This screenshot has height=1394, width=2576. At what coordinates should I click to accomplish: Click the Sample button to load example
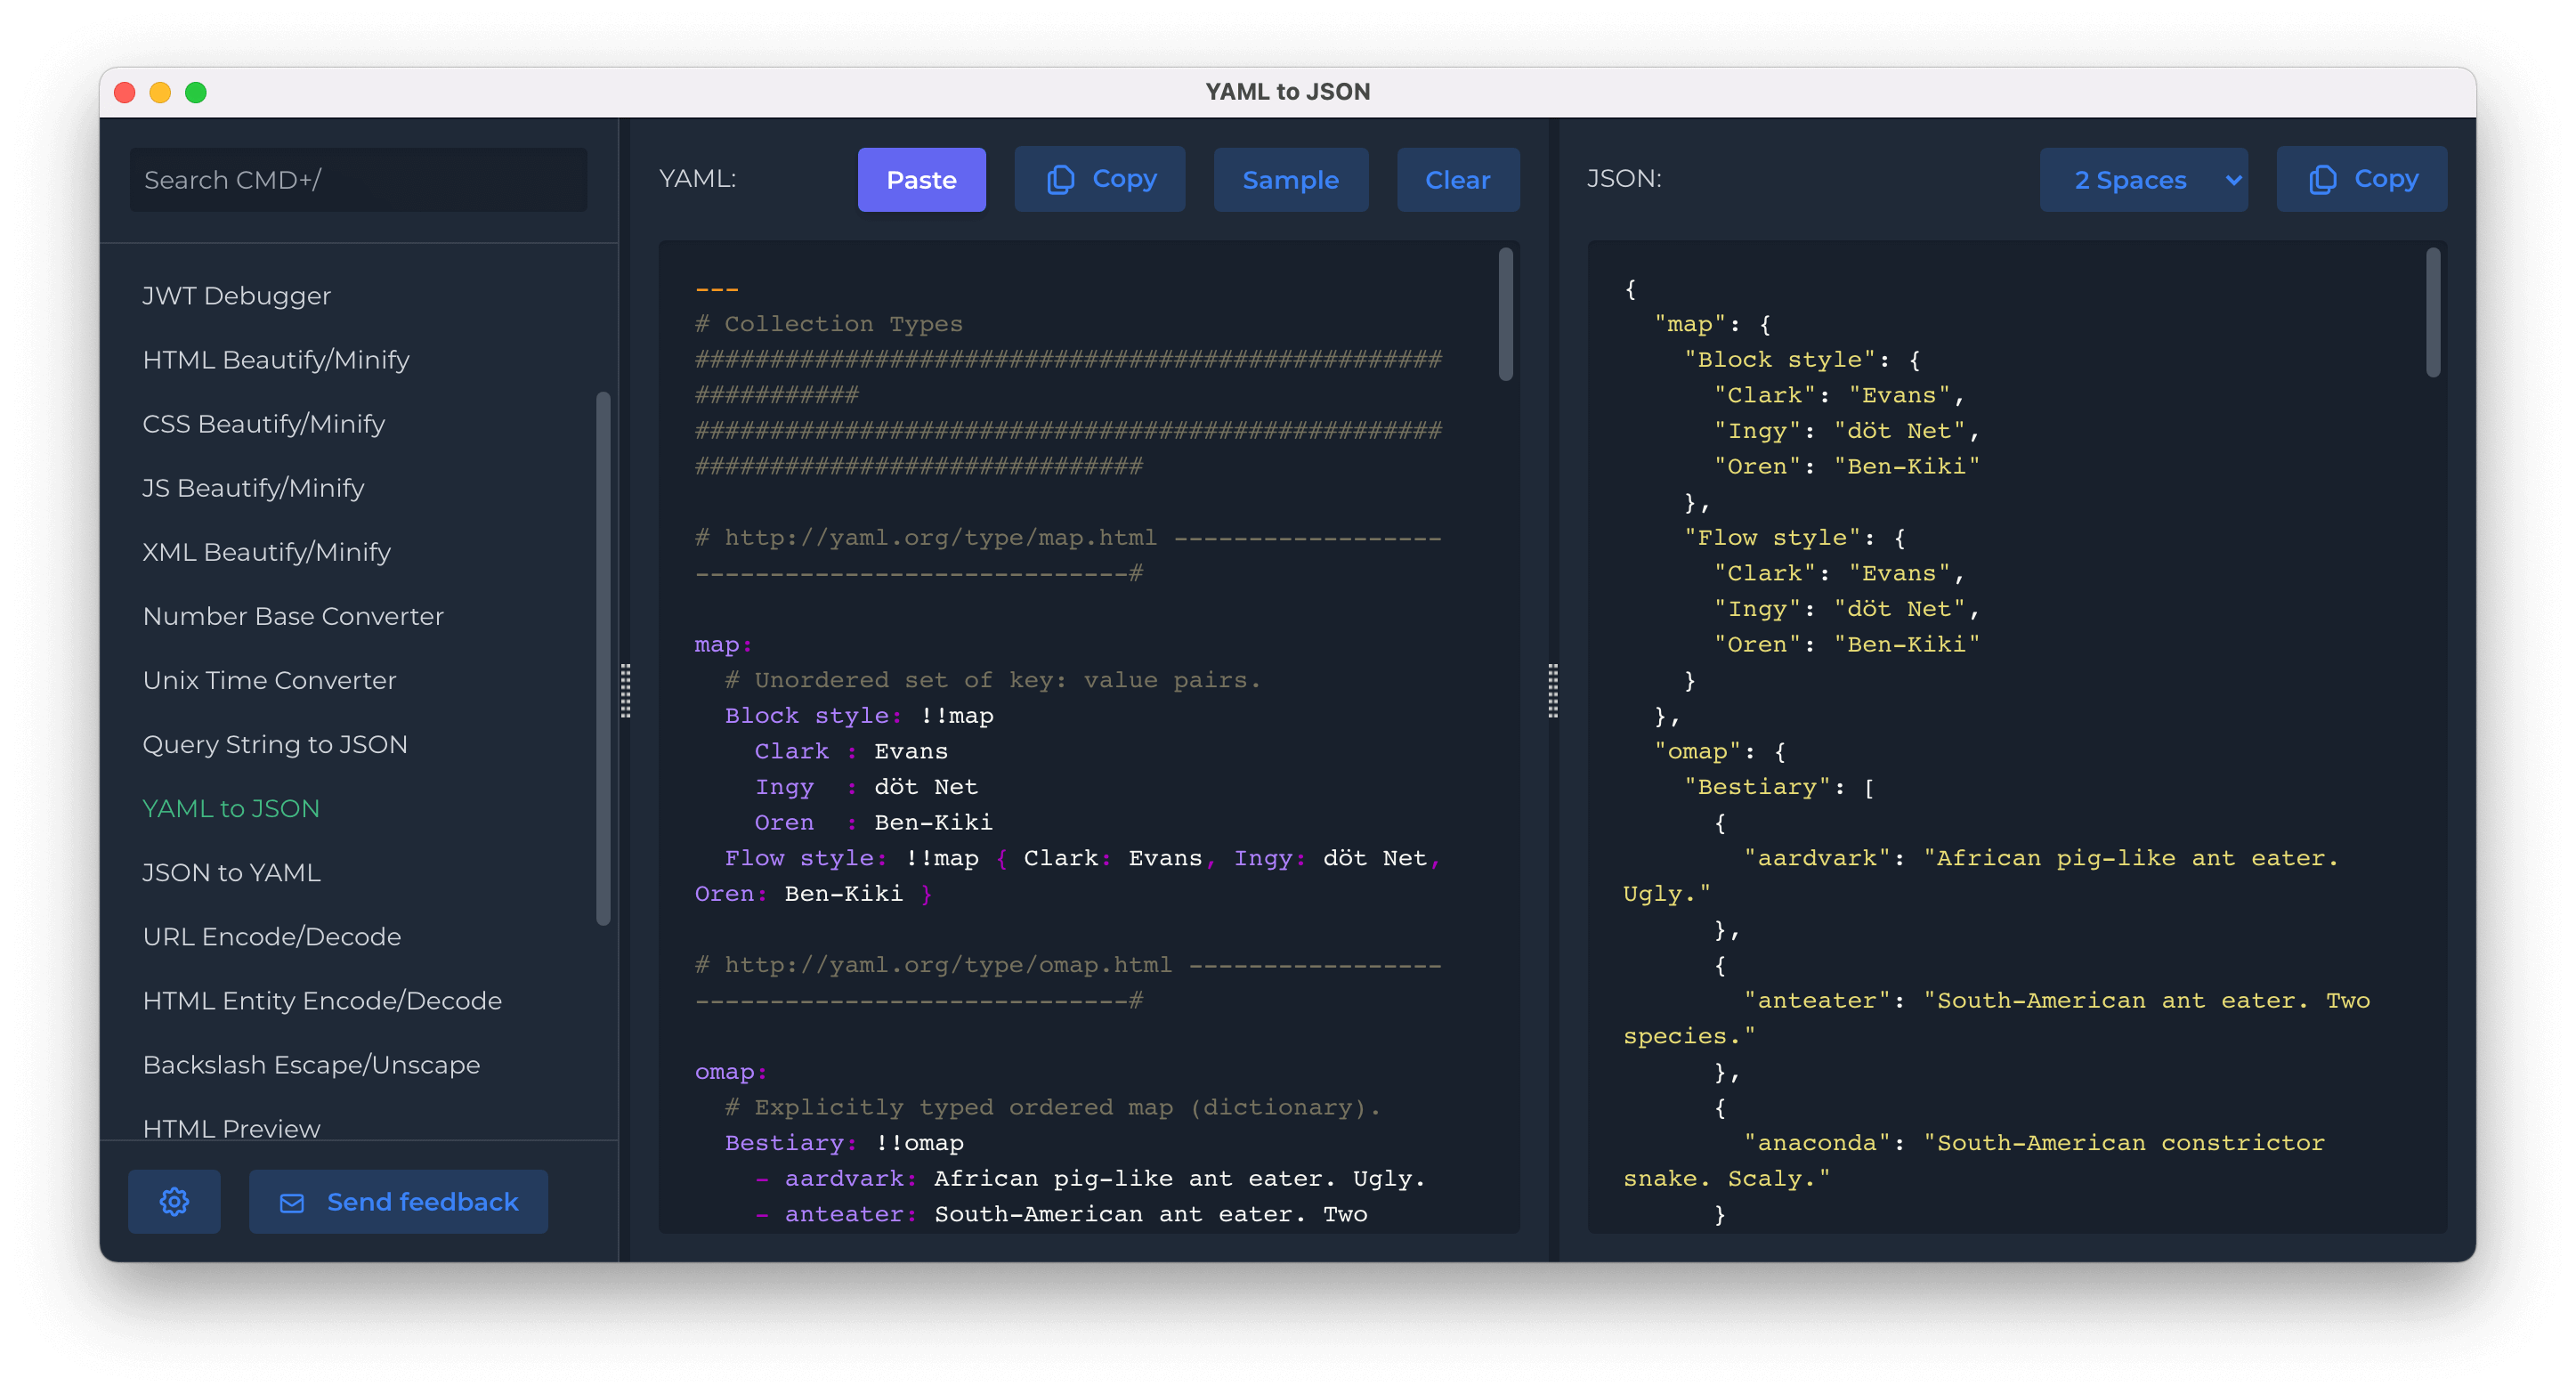(x=1291, y=177)
